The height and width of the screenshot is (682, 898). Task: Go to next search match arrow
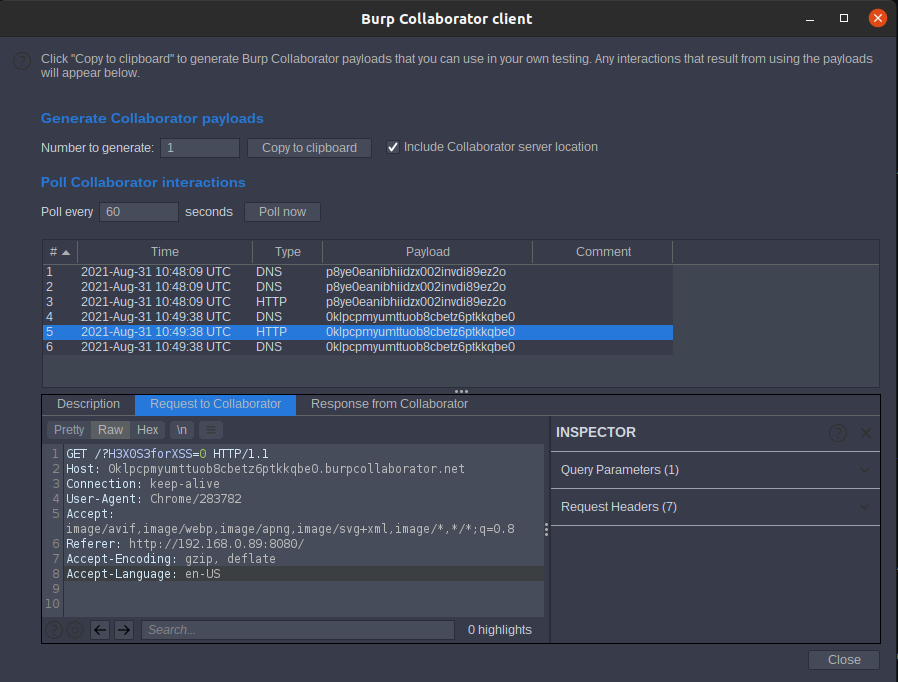pyautogui.click(x=124, y=630)
